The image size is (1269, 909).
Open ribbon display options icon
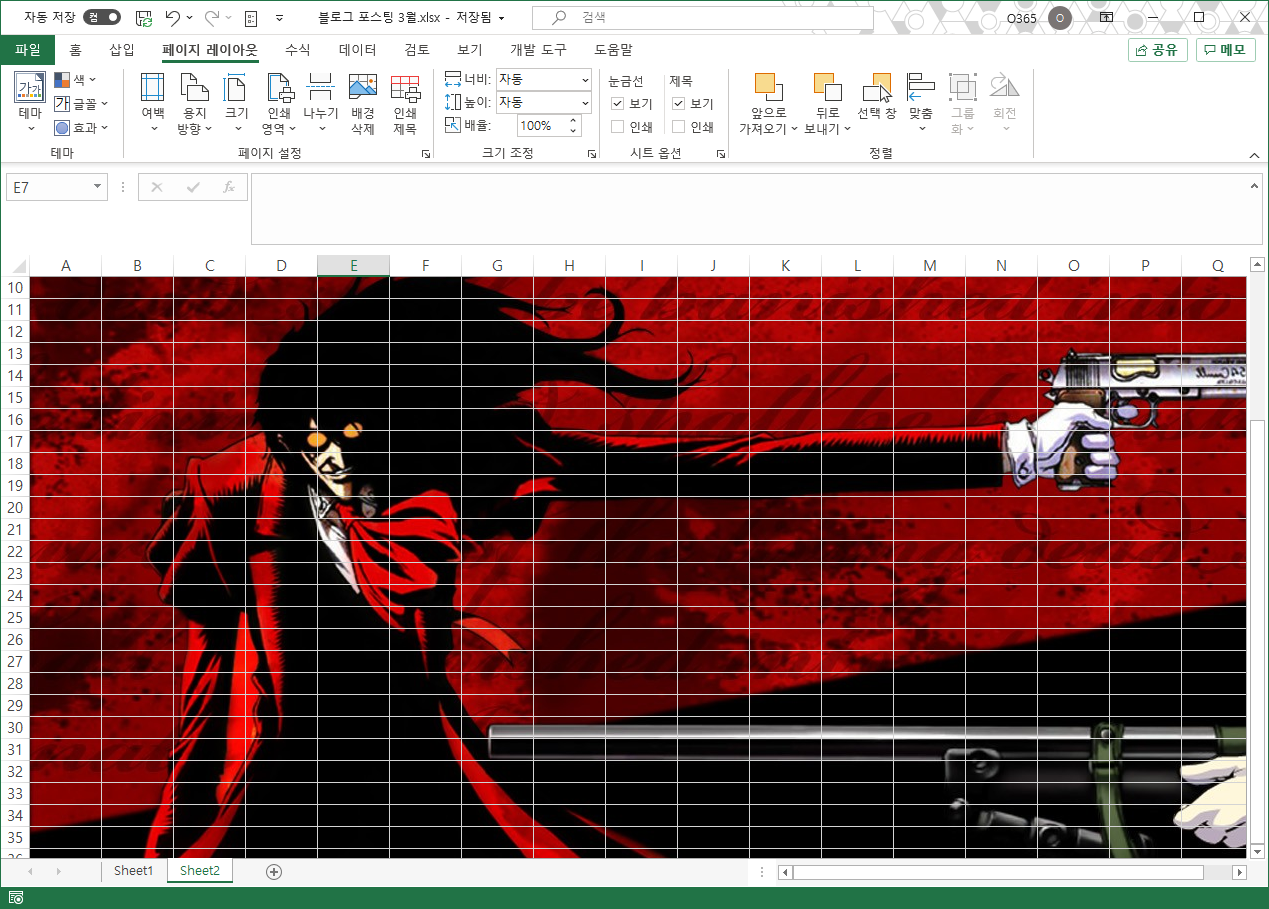(1107, 18)
